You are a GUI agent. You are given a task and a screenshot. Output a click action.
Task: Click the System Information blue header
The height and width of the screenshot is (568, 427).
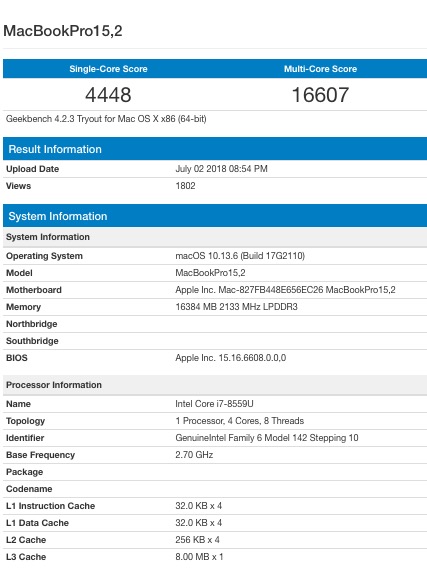coord(215,216)
